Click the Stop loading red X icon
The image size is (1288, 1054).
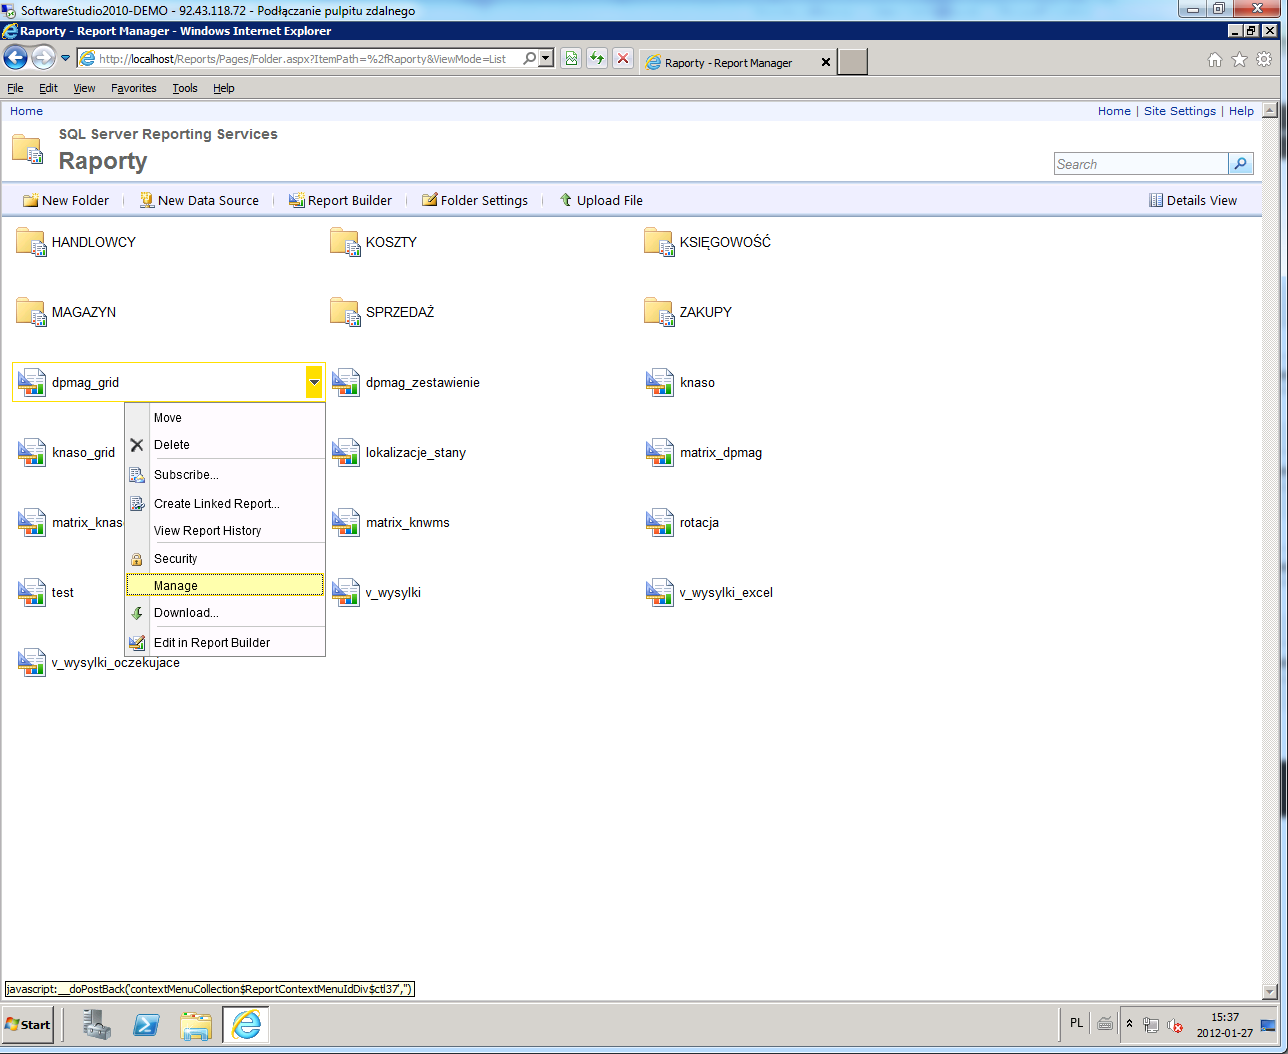[623, 59]
